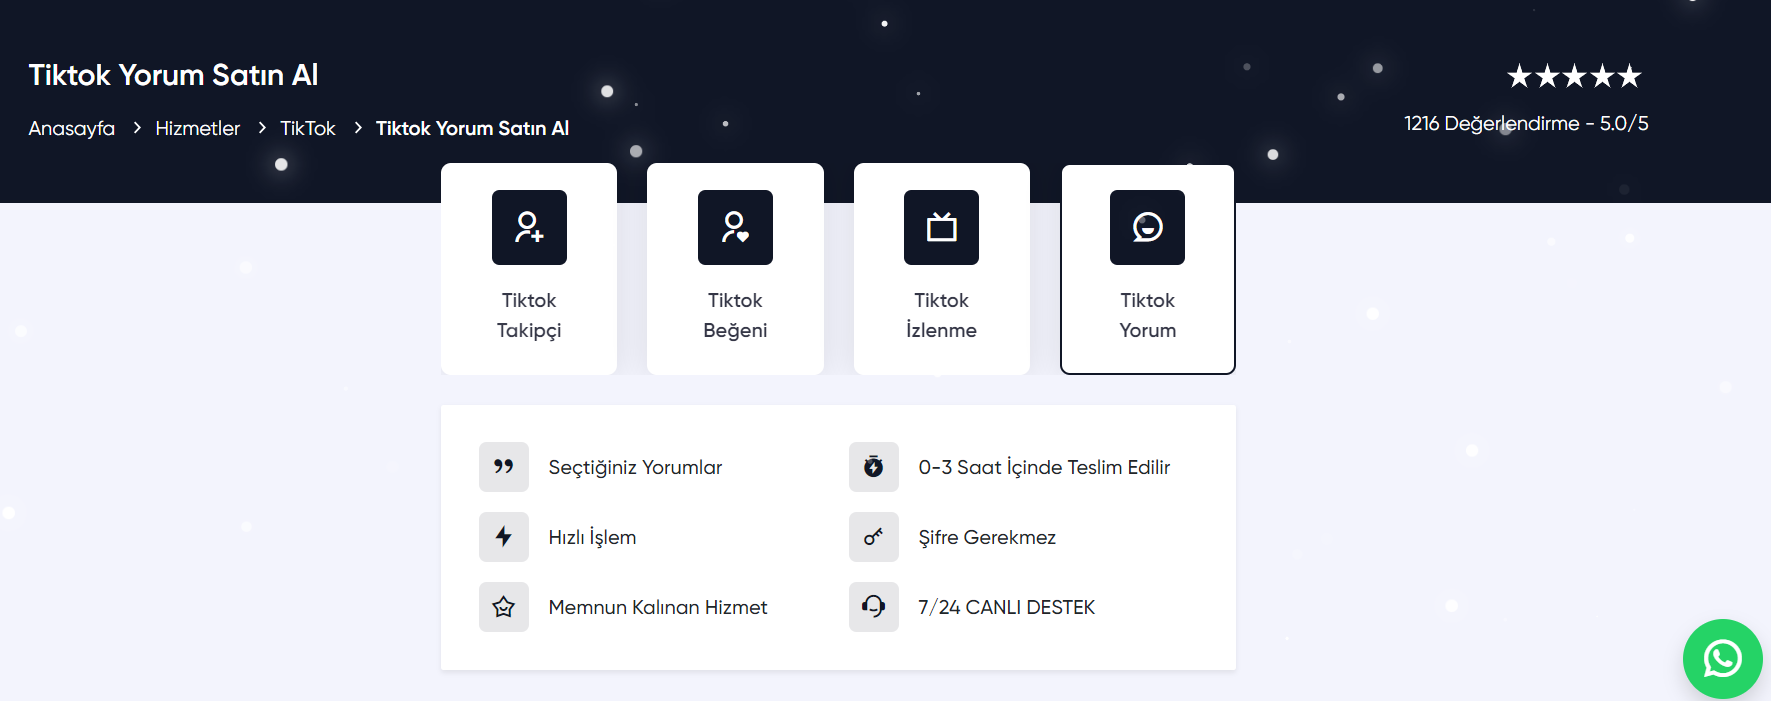1771x701 pixels.
Task: Click the star icon beside Memnun Kalınan Hizmet
Action: pos(504,607)
